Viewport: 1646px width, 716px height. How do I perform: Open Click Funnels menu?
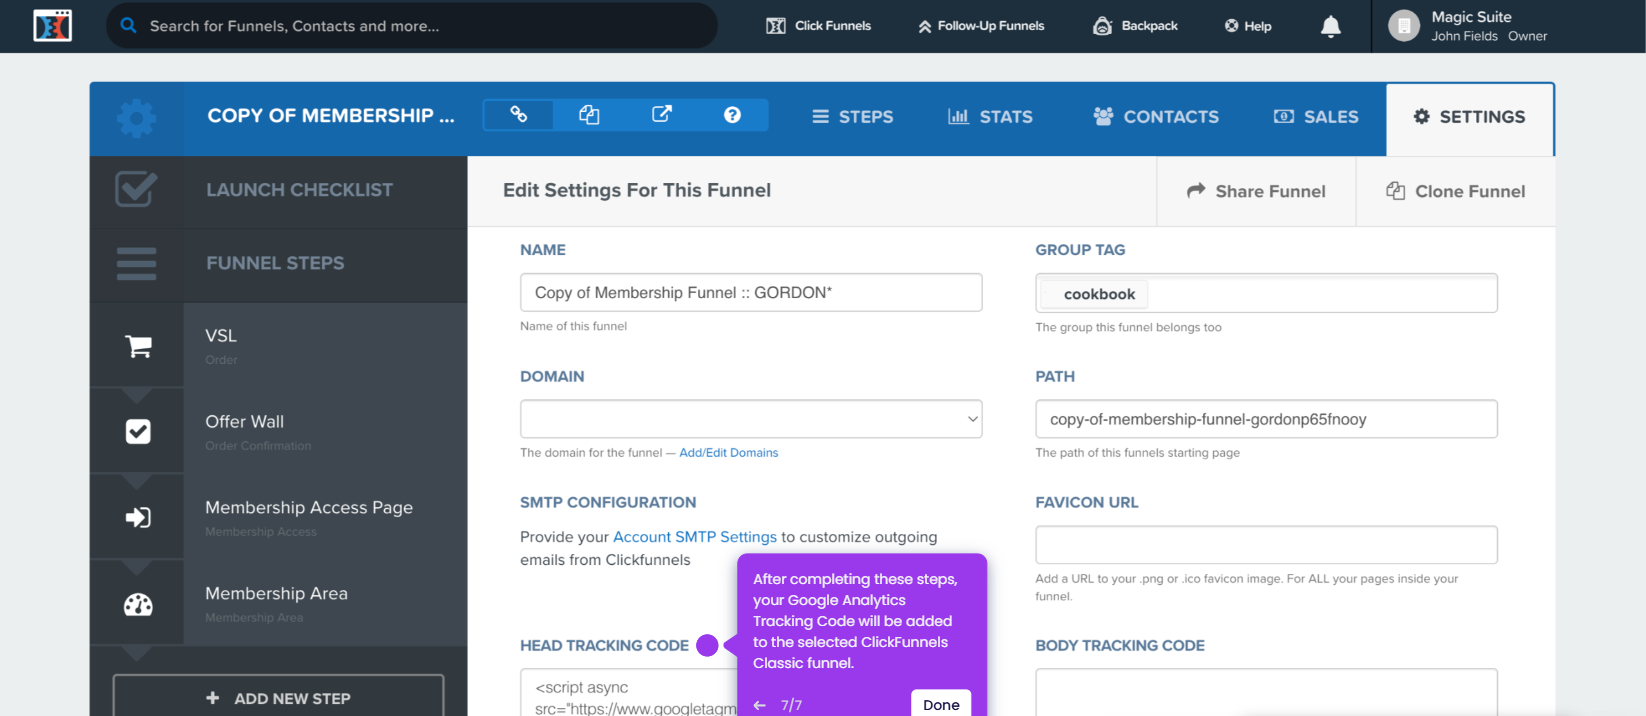(818, 26)
